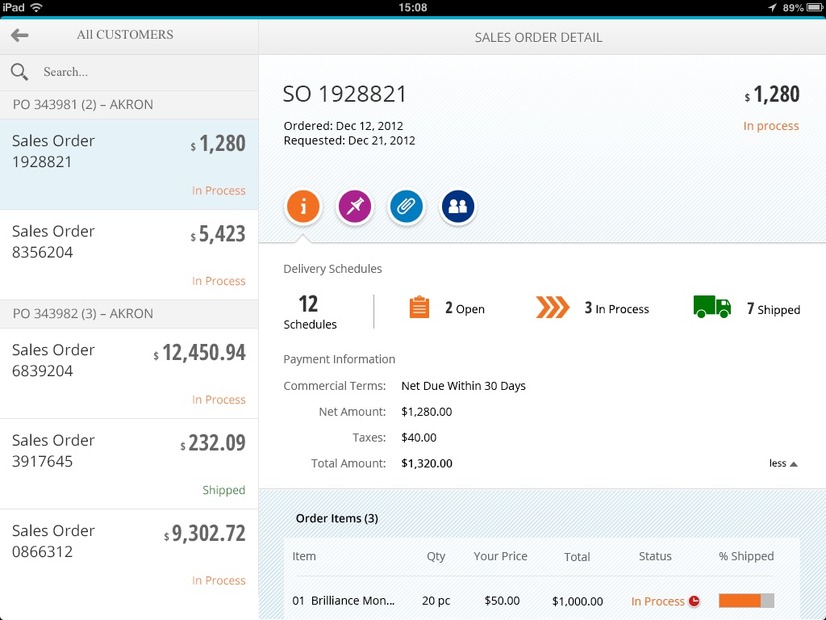Click the Order Items (3) heading
The image size is (826, 620).
[x=337, y=518]
